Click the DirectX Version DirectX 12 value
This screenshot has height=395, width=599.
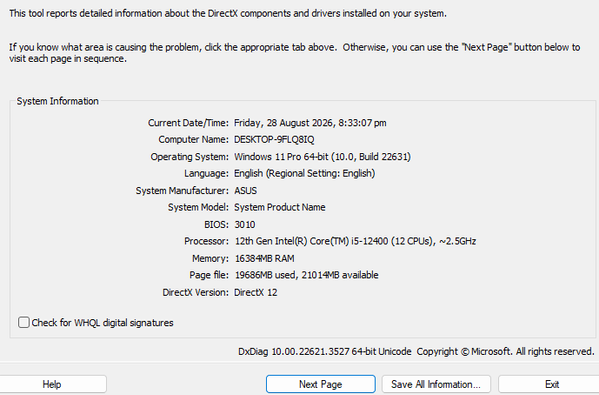click(256, 292)
